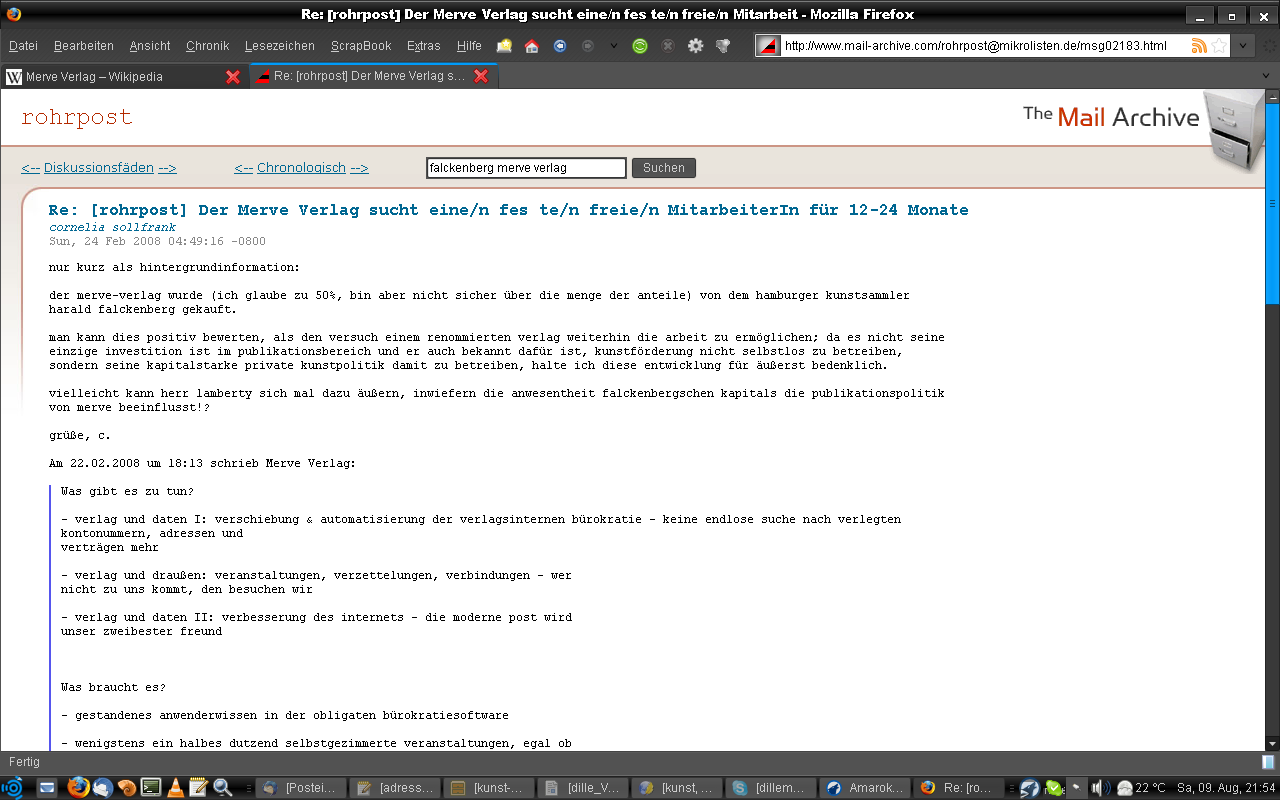
Task: Expand the URL bar history dropdown
Action: pos(1243,46)
